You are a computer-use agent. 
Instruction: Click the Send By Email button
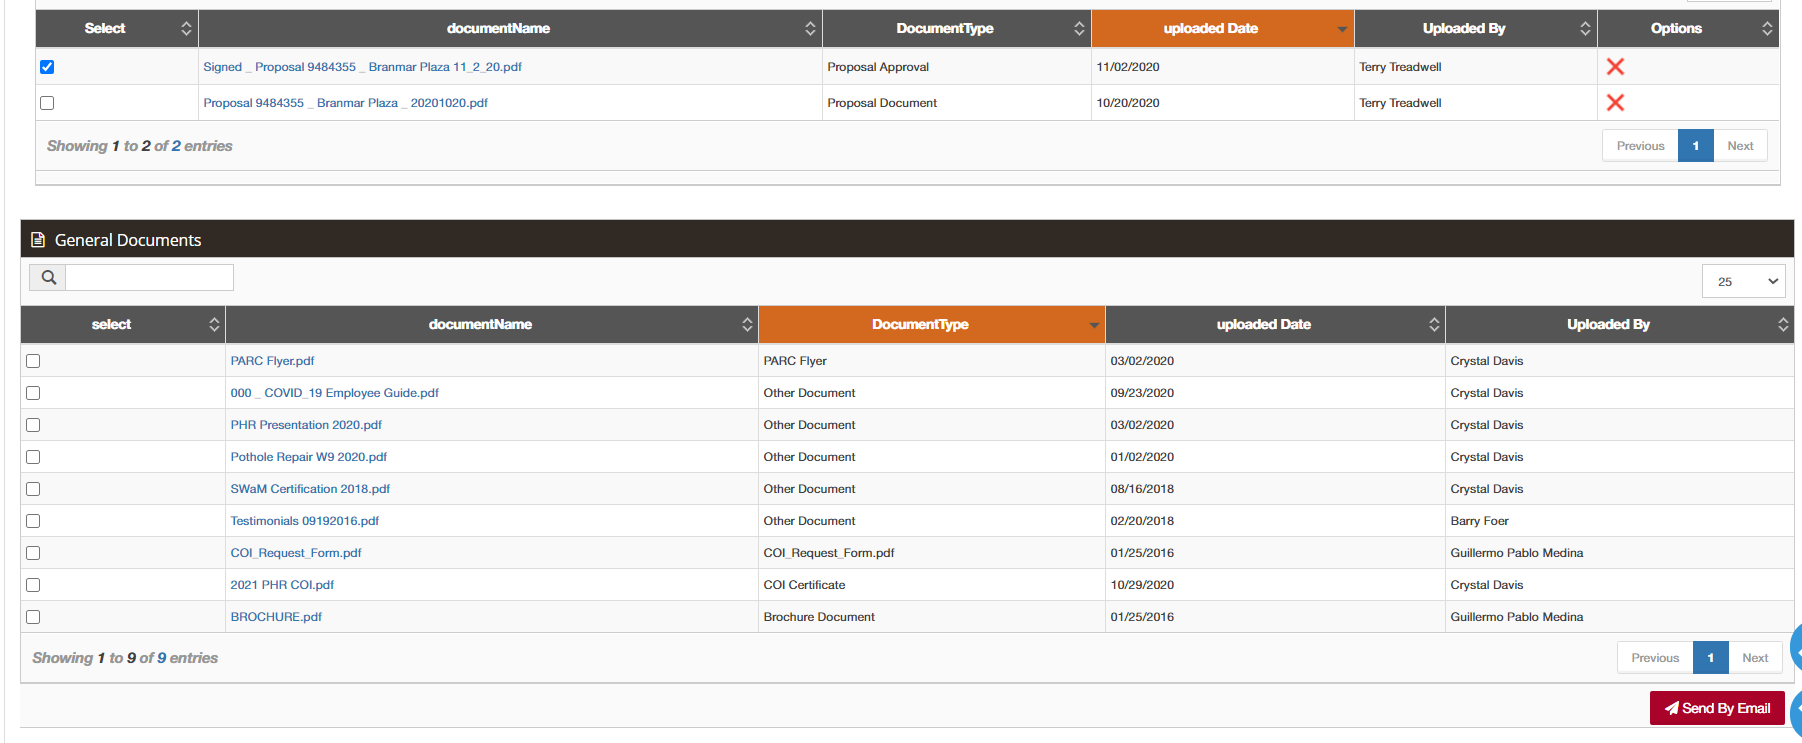coord(1717,708)
